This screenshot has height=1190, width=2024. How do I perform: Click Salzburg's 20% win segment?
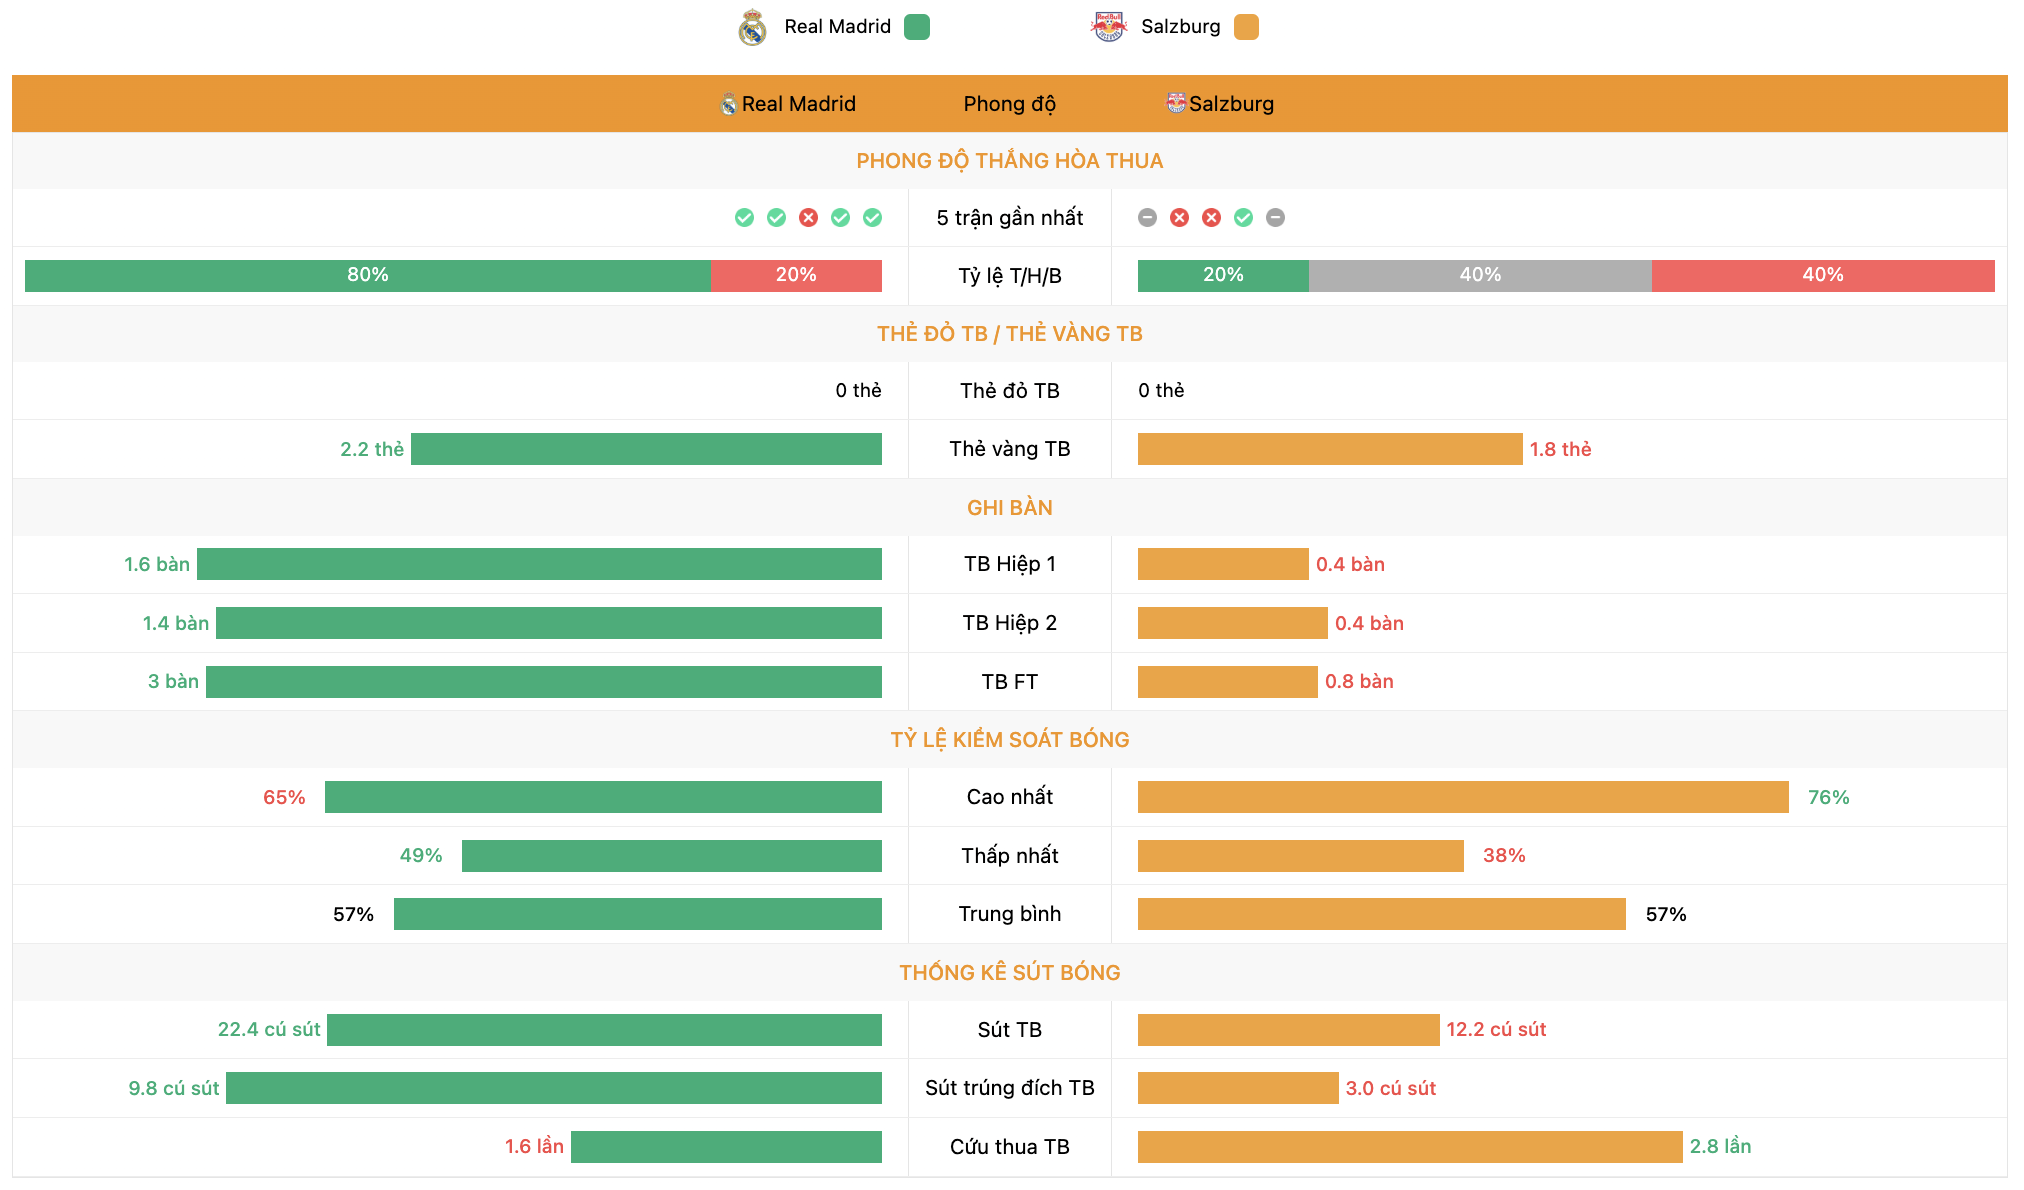tap(1223, 276)
